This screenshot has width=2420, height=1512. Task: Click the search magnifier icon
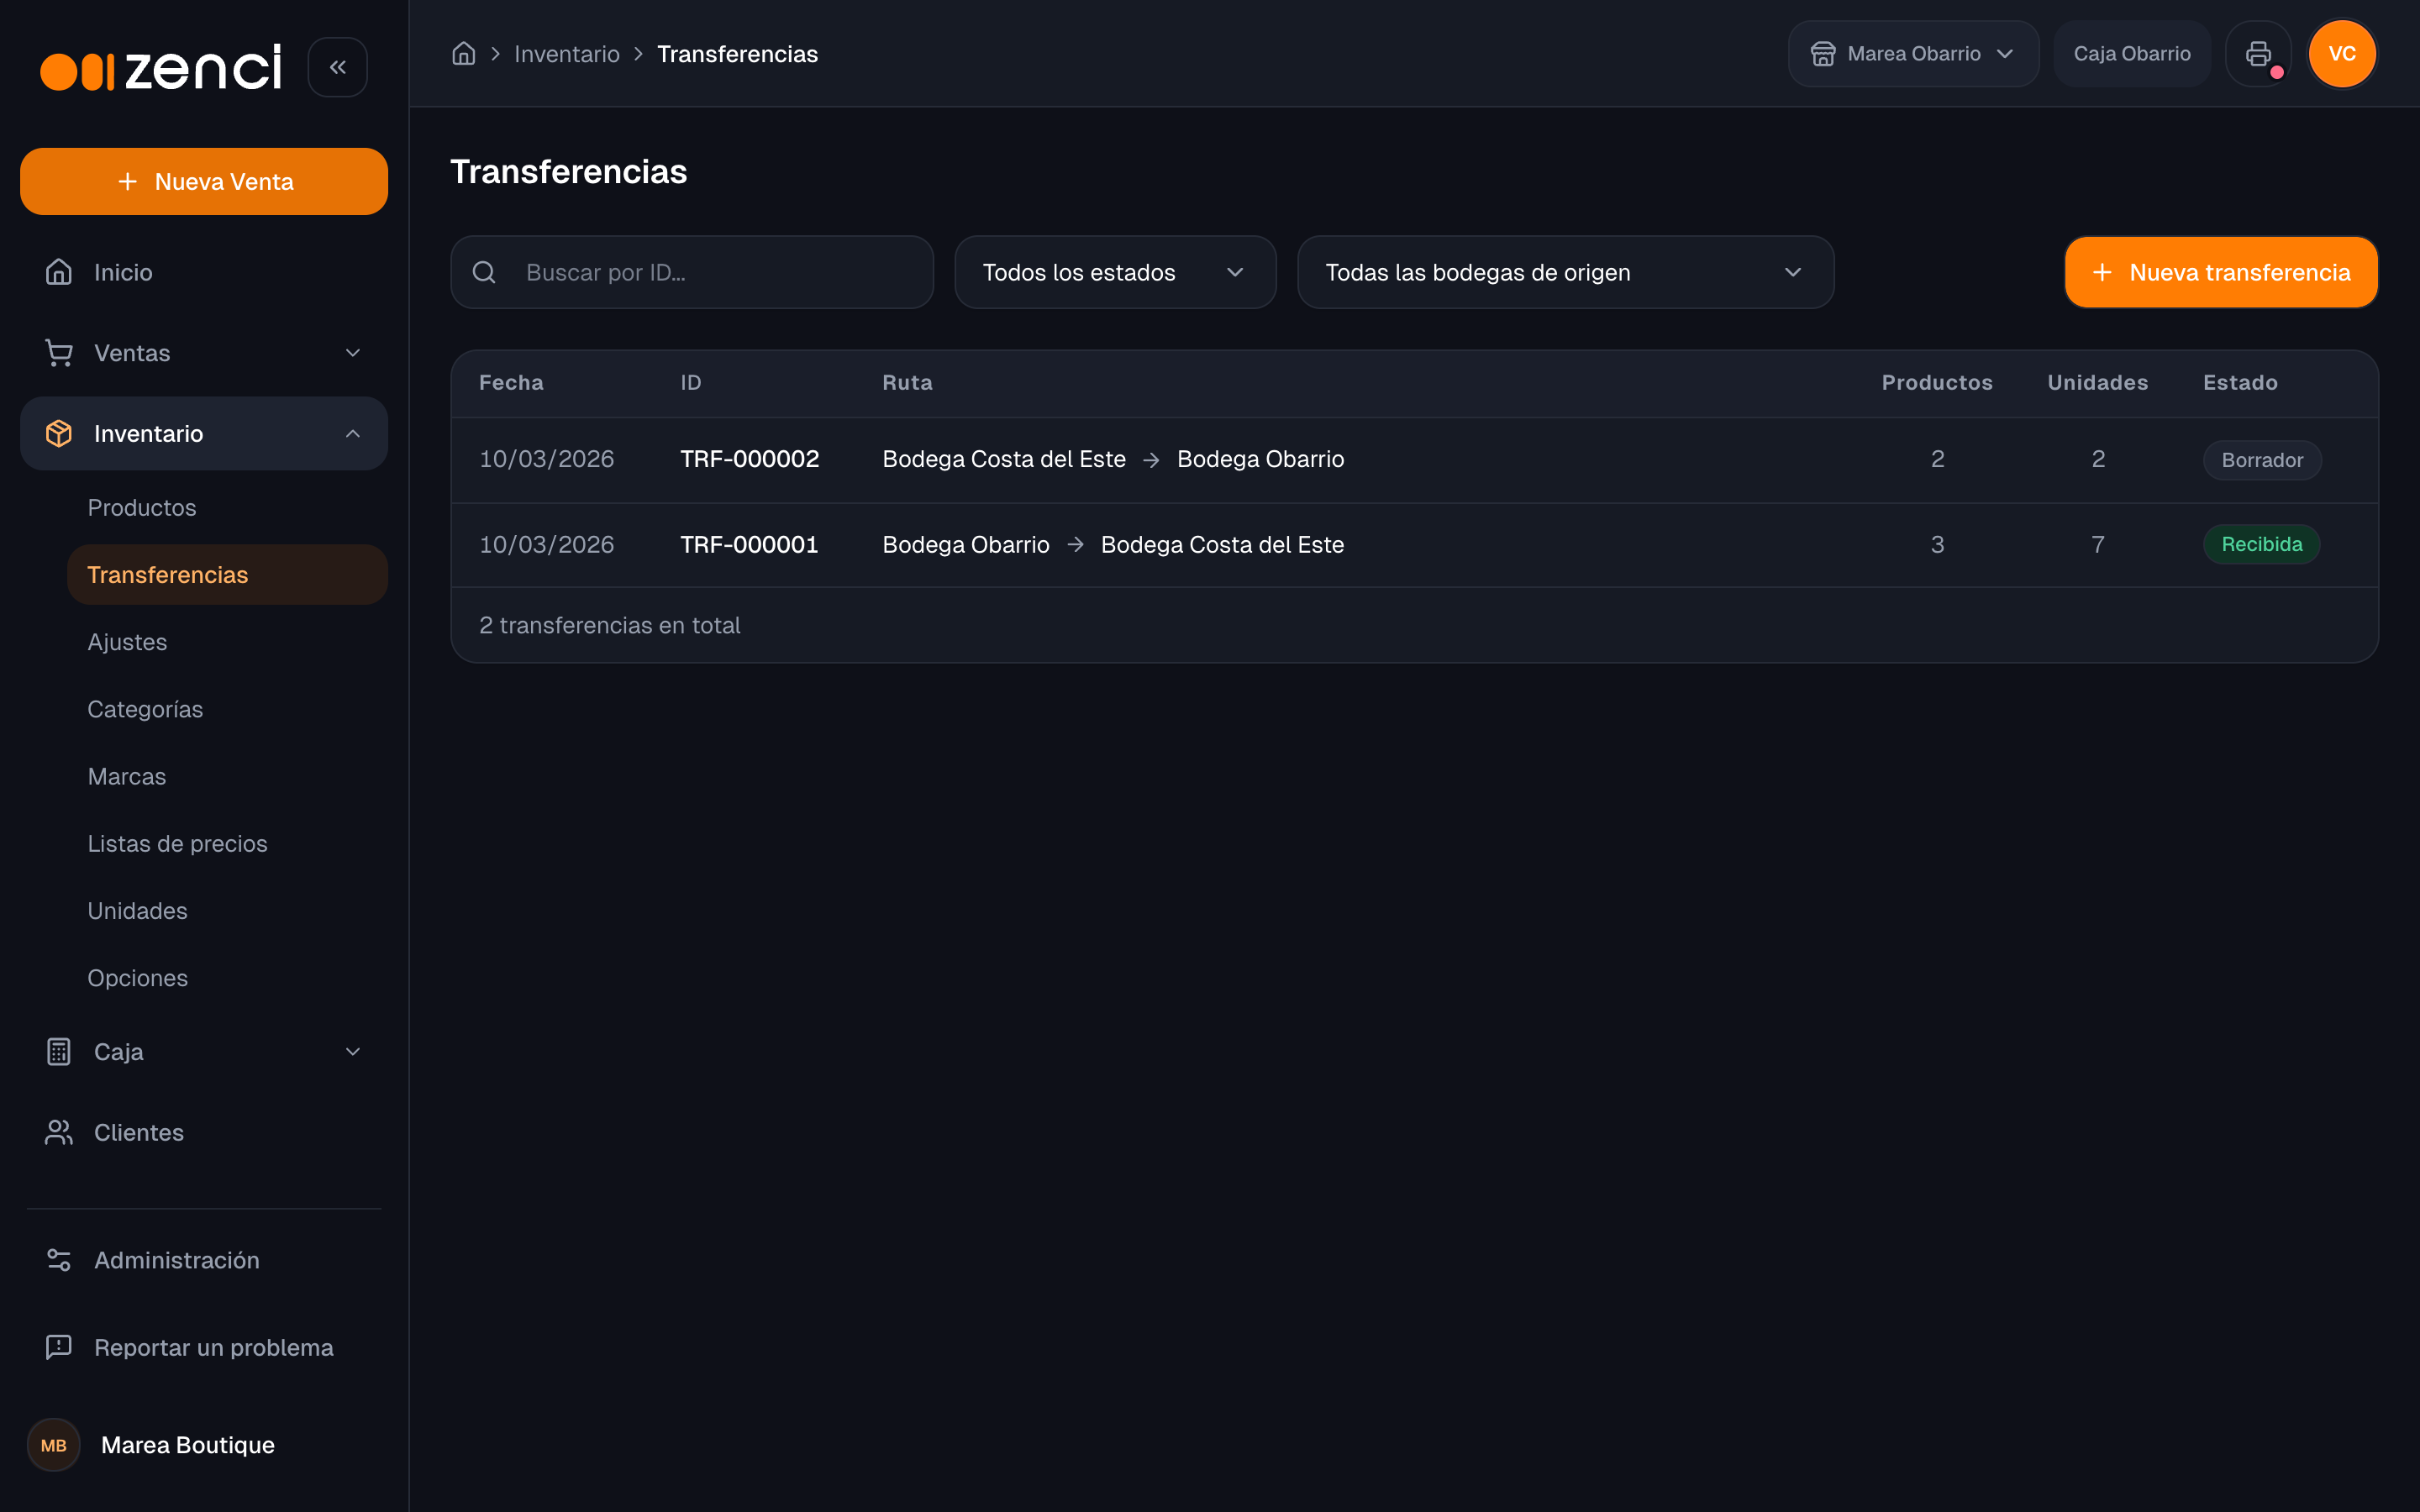point(484,272)
